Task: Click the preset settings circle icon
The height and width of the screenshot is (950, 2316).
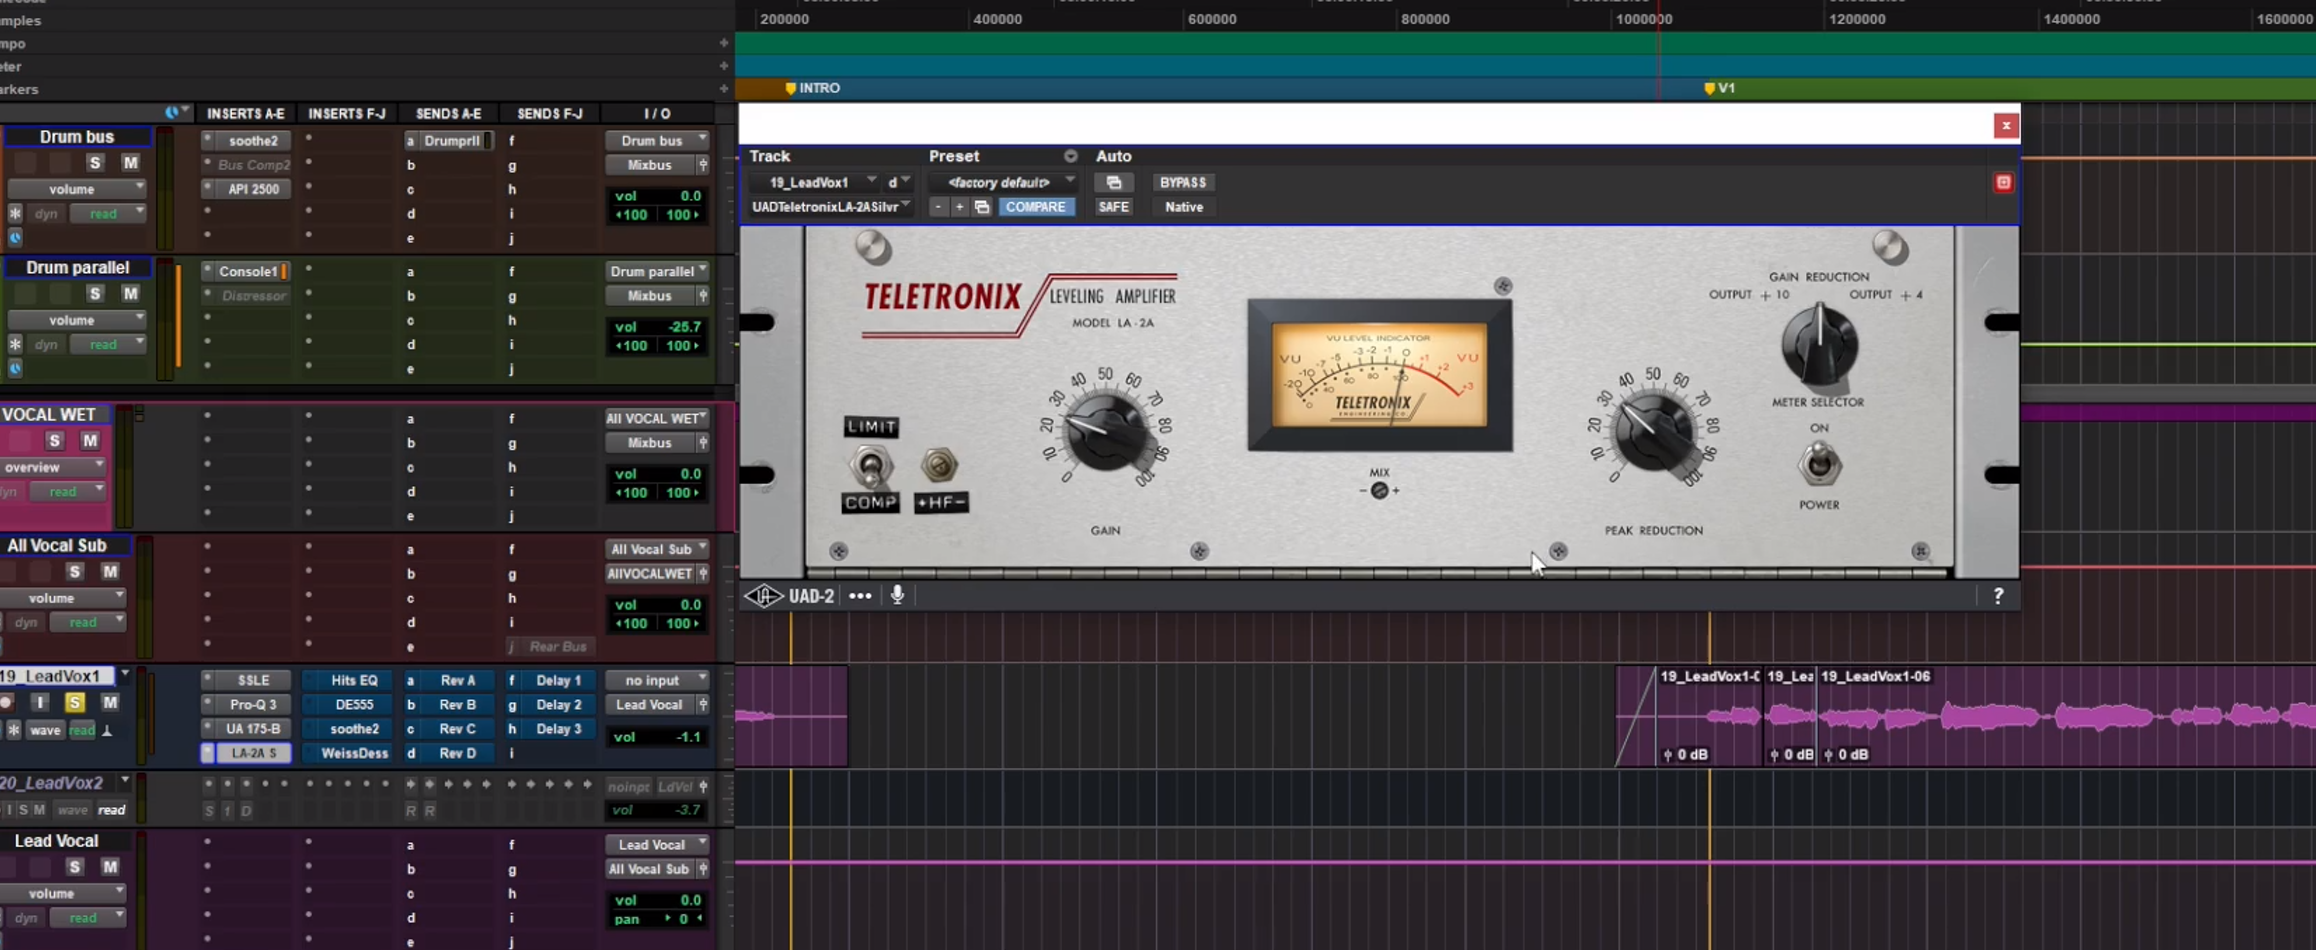Action: pyautogui.click(x=1070, y=156)
